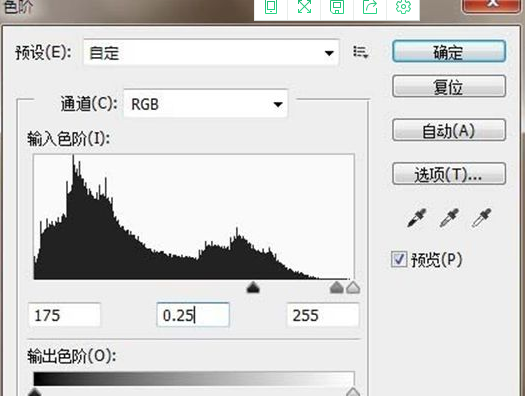Toggle the 预览(P) preview checkbox
Screen dimensions: 525x396
pos(399,259)
